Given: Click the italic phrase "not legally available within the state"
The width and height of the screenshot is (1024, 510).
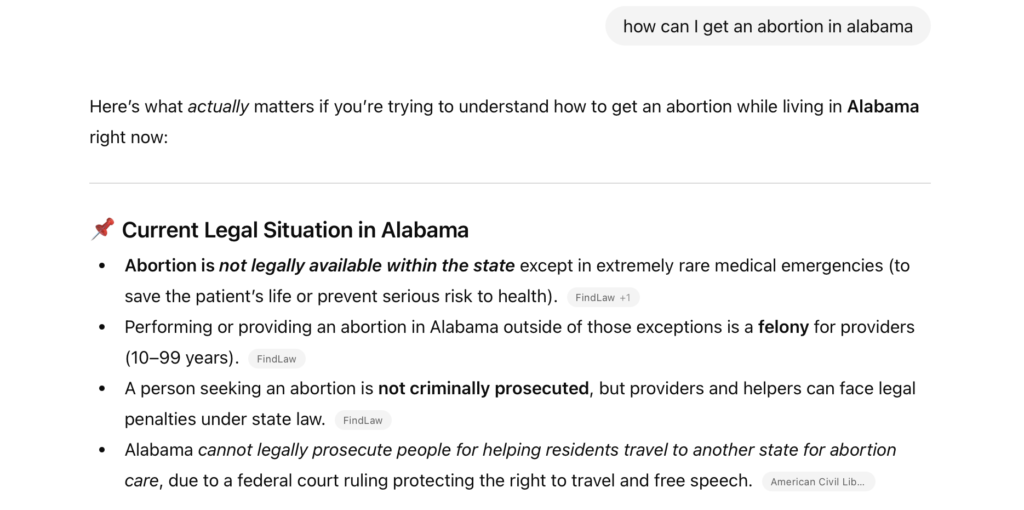Looking at the screenshot, I should coord(367,266).
